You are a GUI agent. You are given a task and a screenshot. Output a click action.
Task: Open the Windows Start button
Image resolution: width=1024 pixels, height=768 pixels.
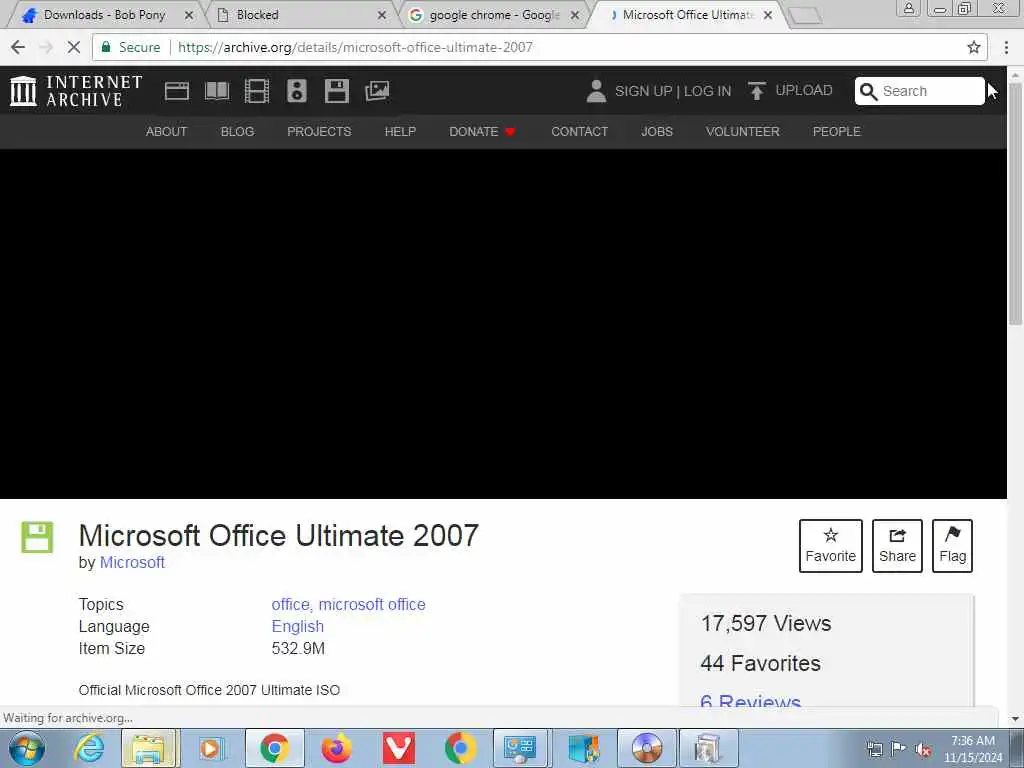click(x=27, y=748)
